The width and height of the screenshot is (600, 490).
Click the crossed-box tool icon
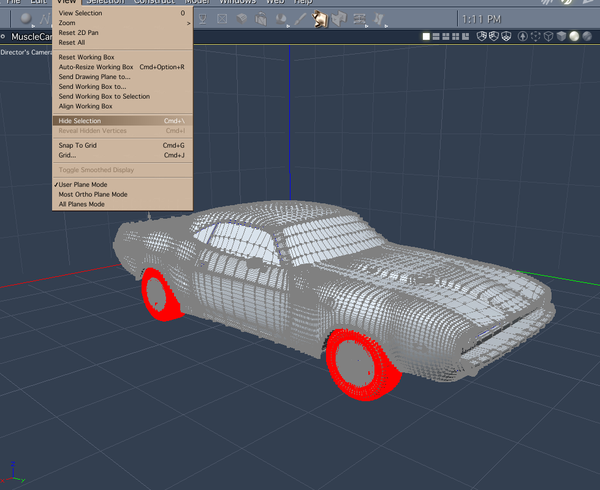[222, 19]
